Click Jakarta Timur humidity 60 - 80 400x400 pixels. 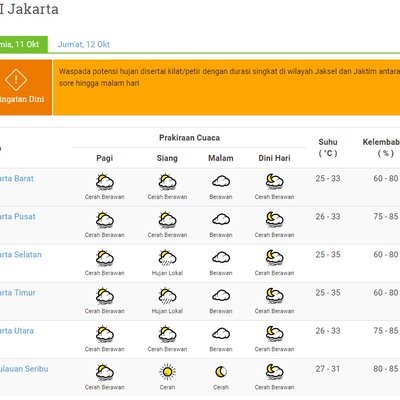386,293
